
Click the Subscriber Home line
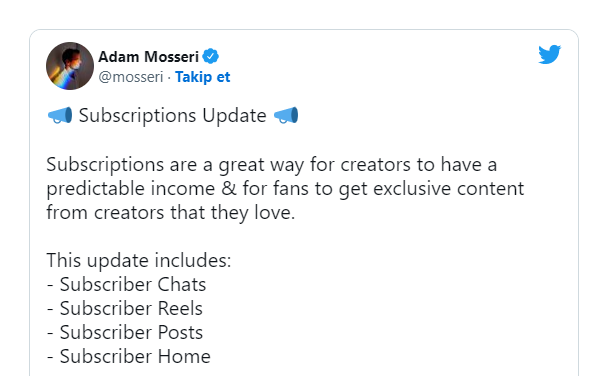pyautogui.click(x=129, y=356)
